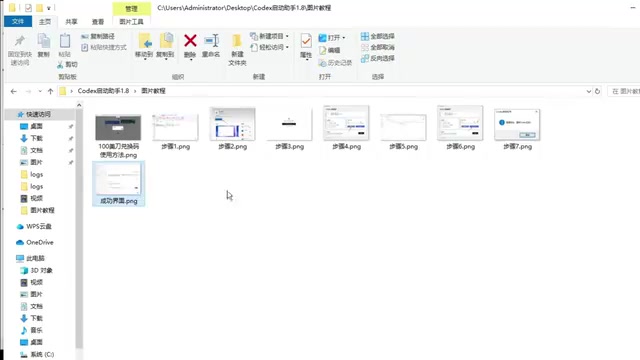Go back with the left arrow

[13, 91]
